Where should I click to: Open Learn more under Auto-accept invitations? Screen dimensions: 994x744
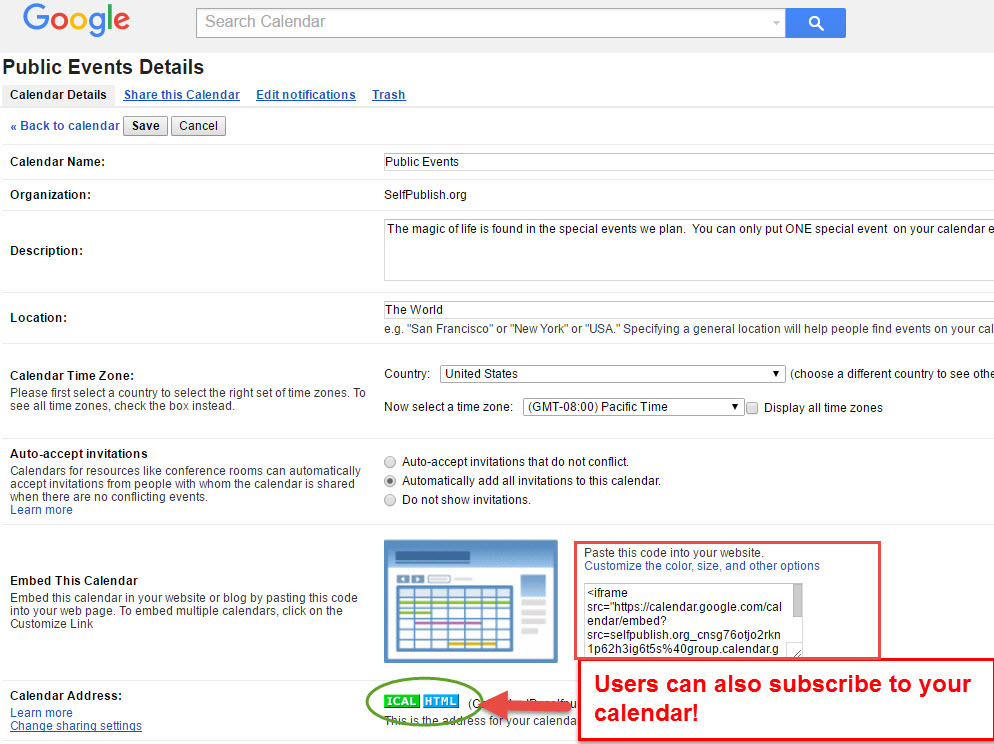point(41,510)
